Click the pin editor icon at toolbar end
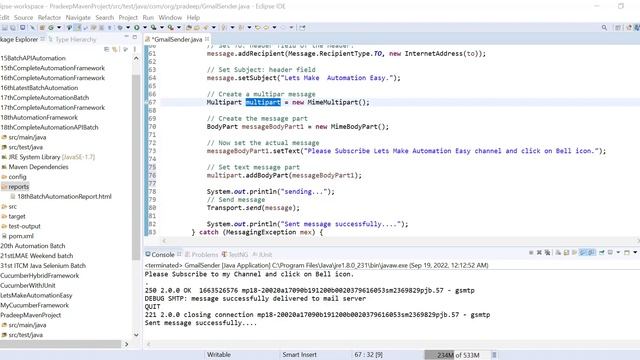640x360 pixels. [x=302, y=27]
